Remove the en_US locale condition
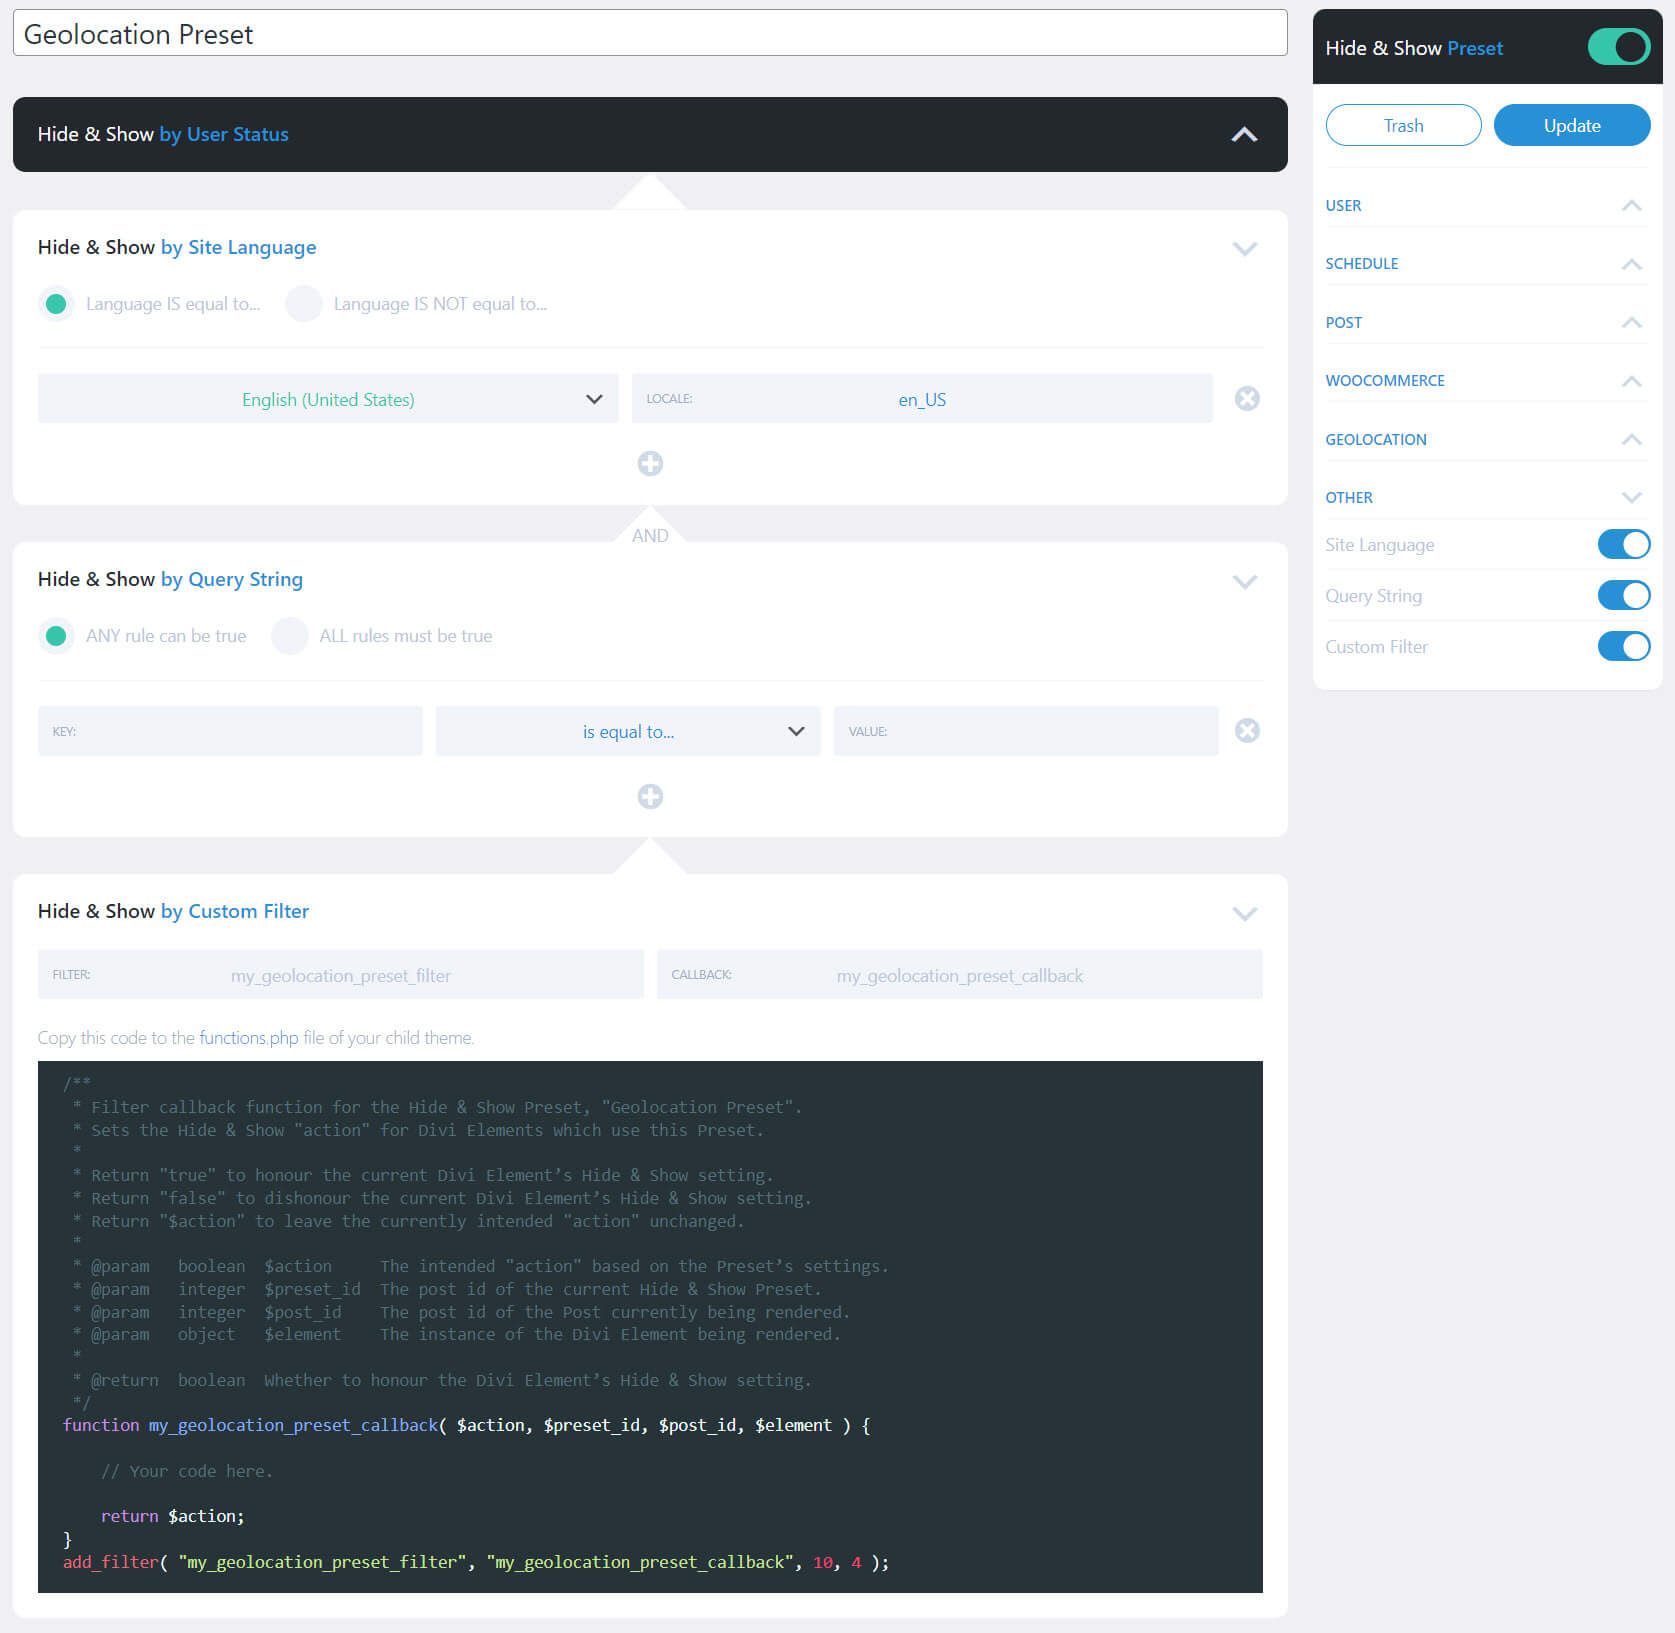The width and height of the screenshot is (1675, 1633). [1246, 398]
